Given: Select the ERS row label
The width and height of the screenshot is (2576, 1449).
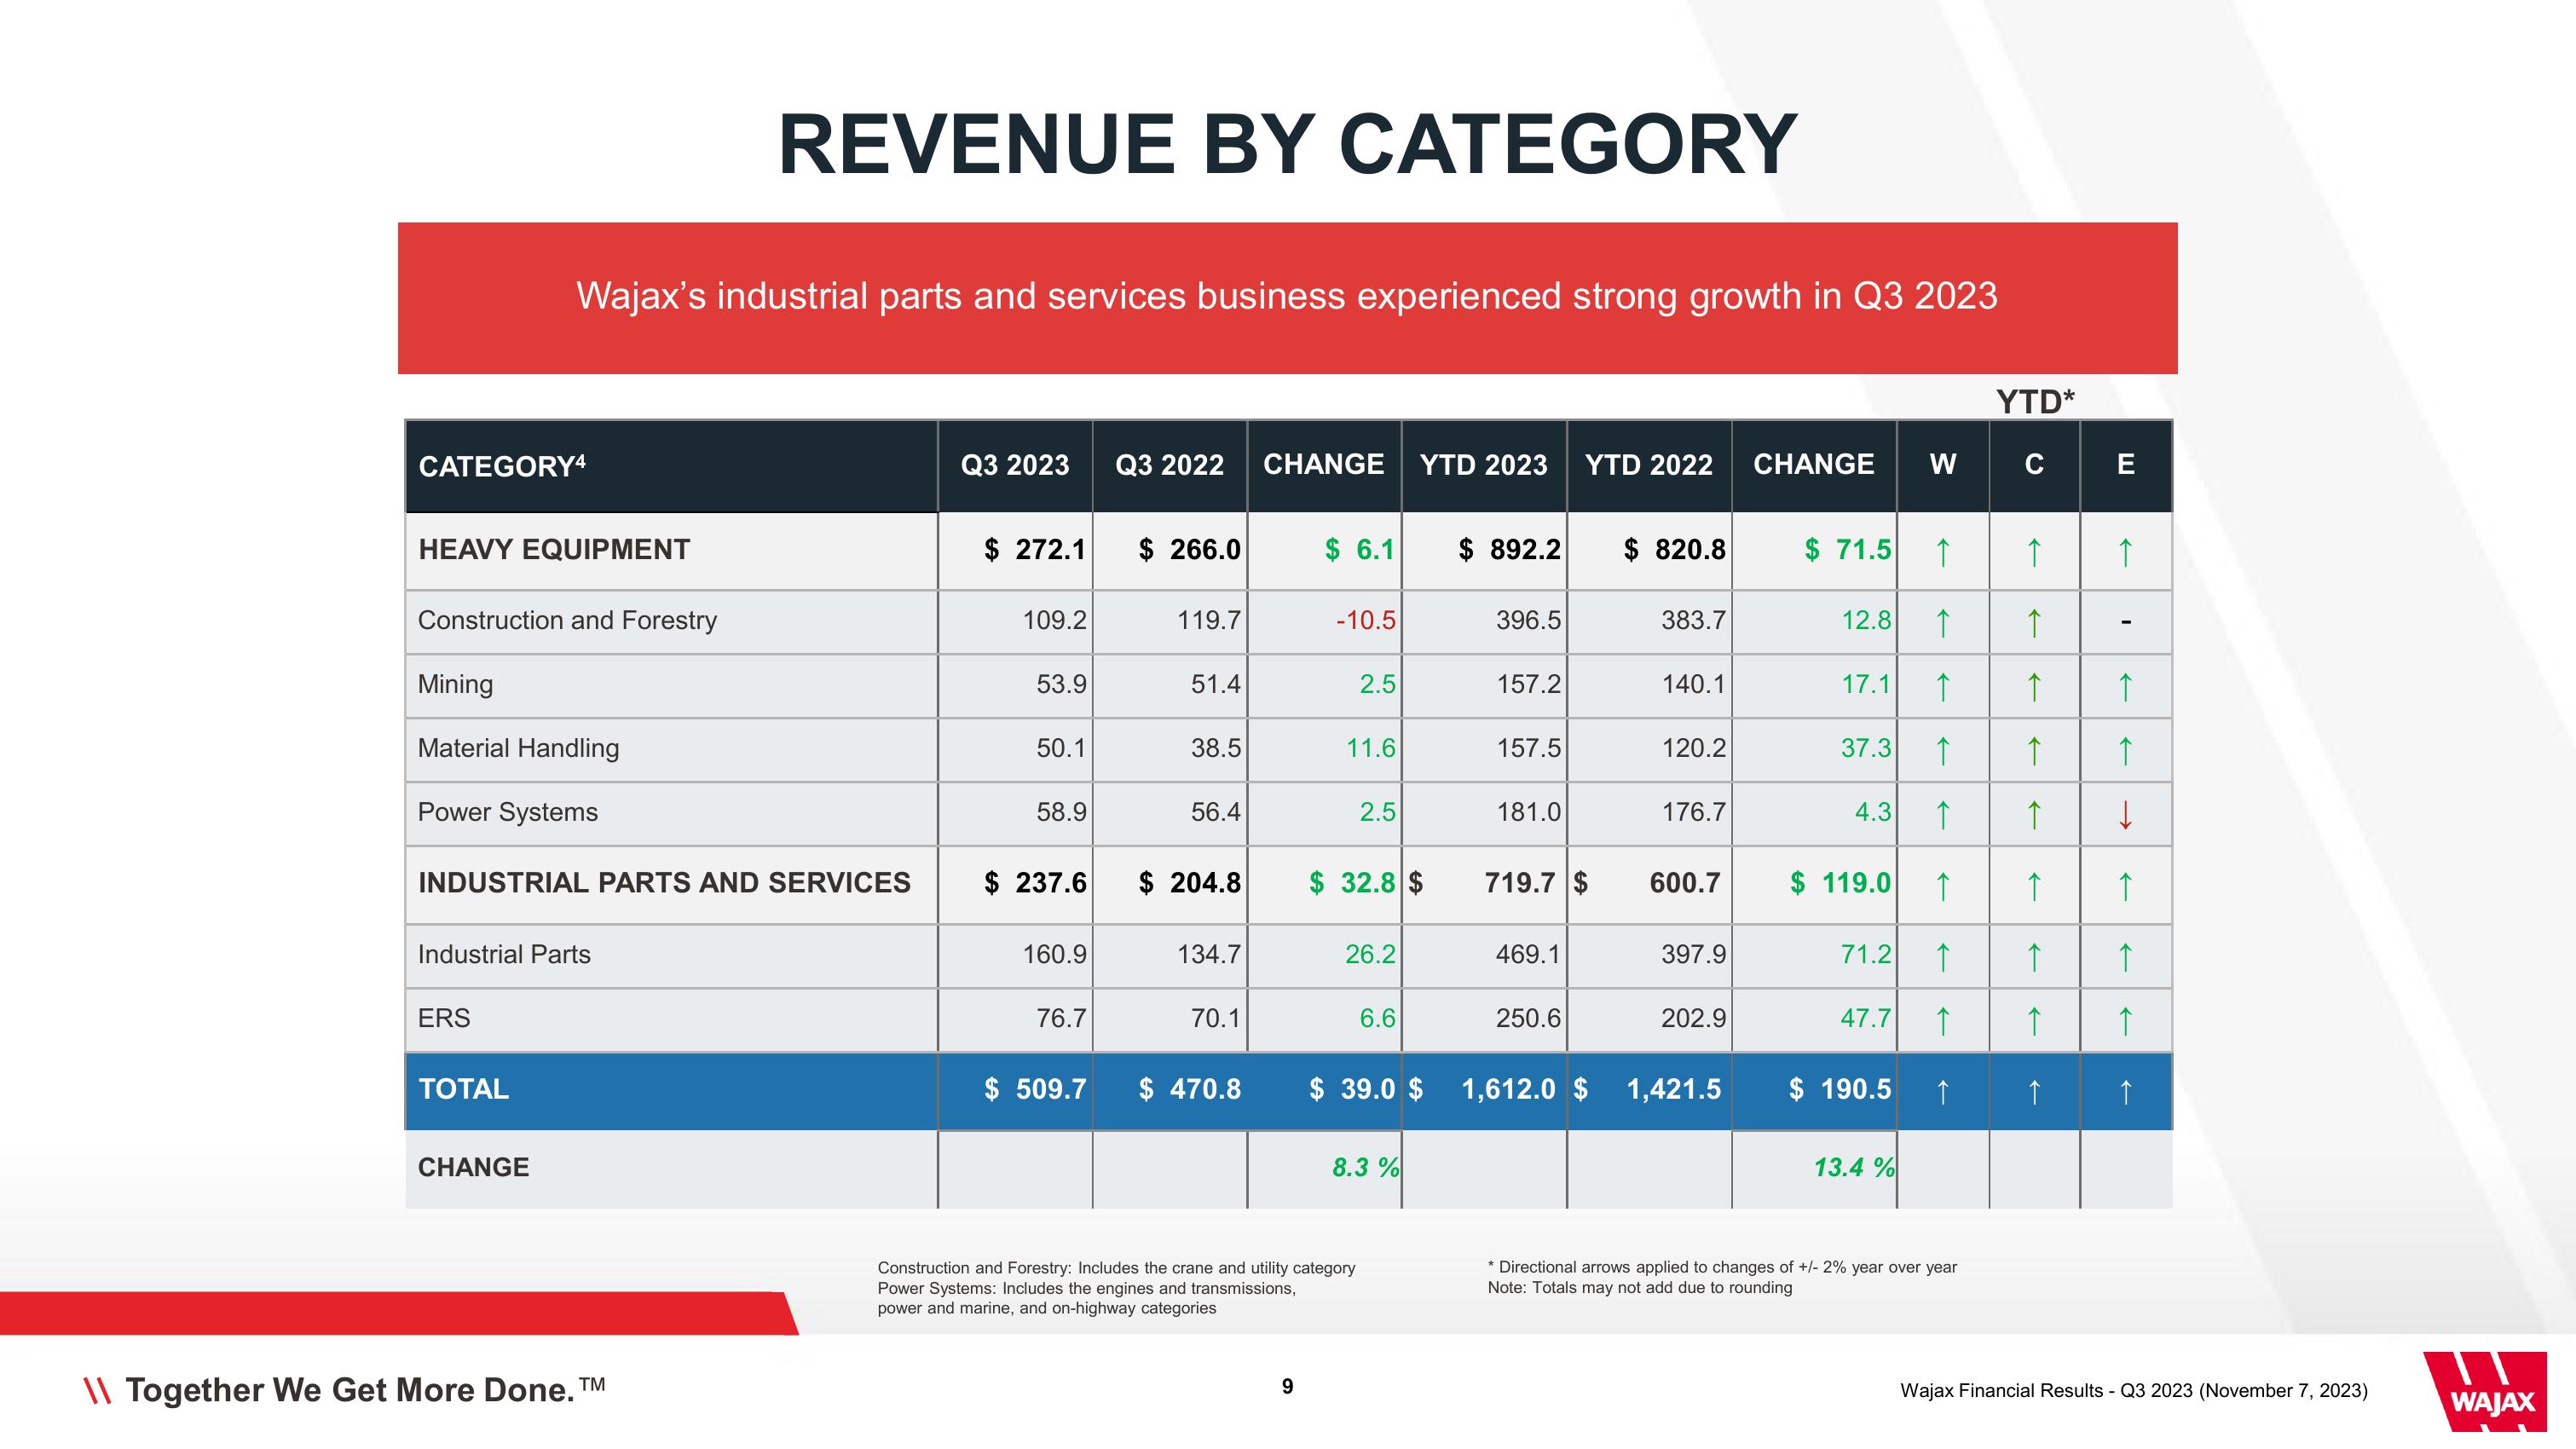Looking at the screenshot, I should click(444, 1019).
